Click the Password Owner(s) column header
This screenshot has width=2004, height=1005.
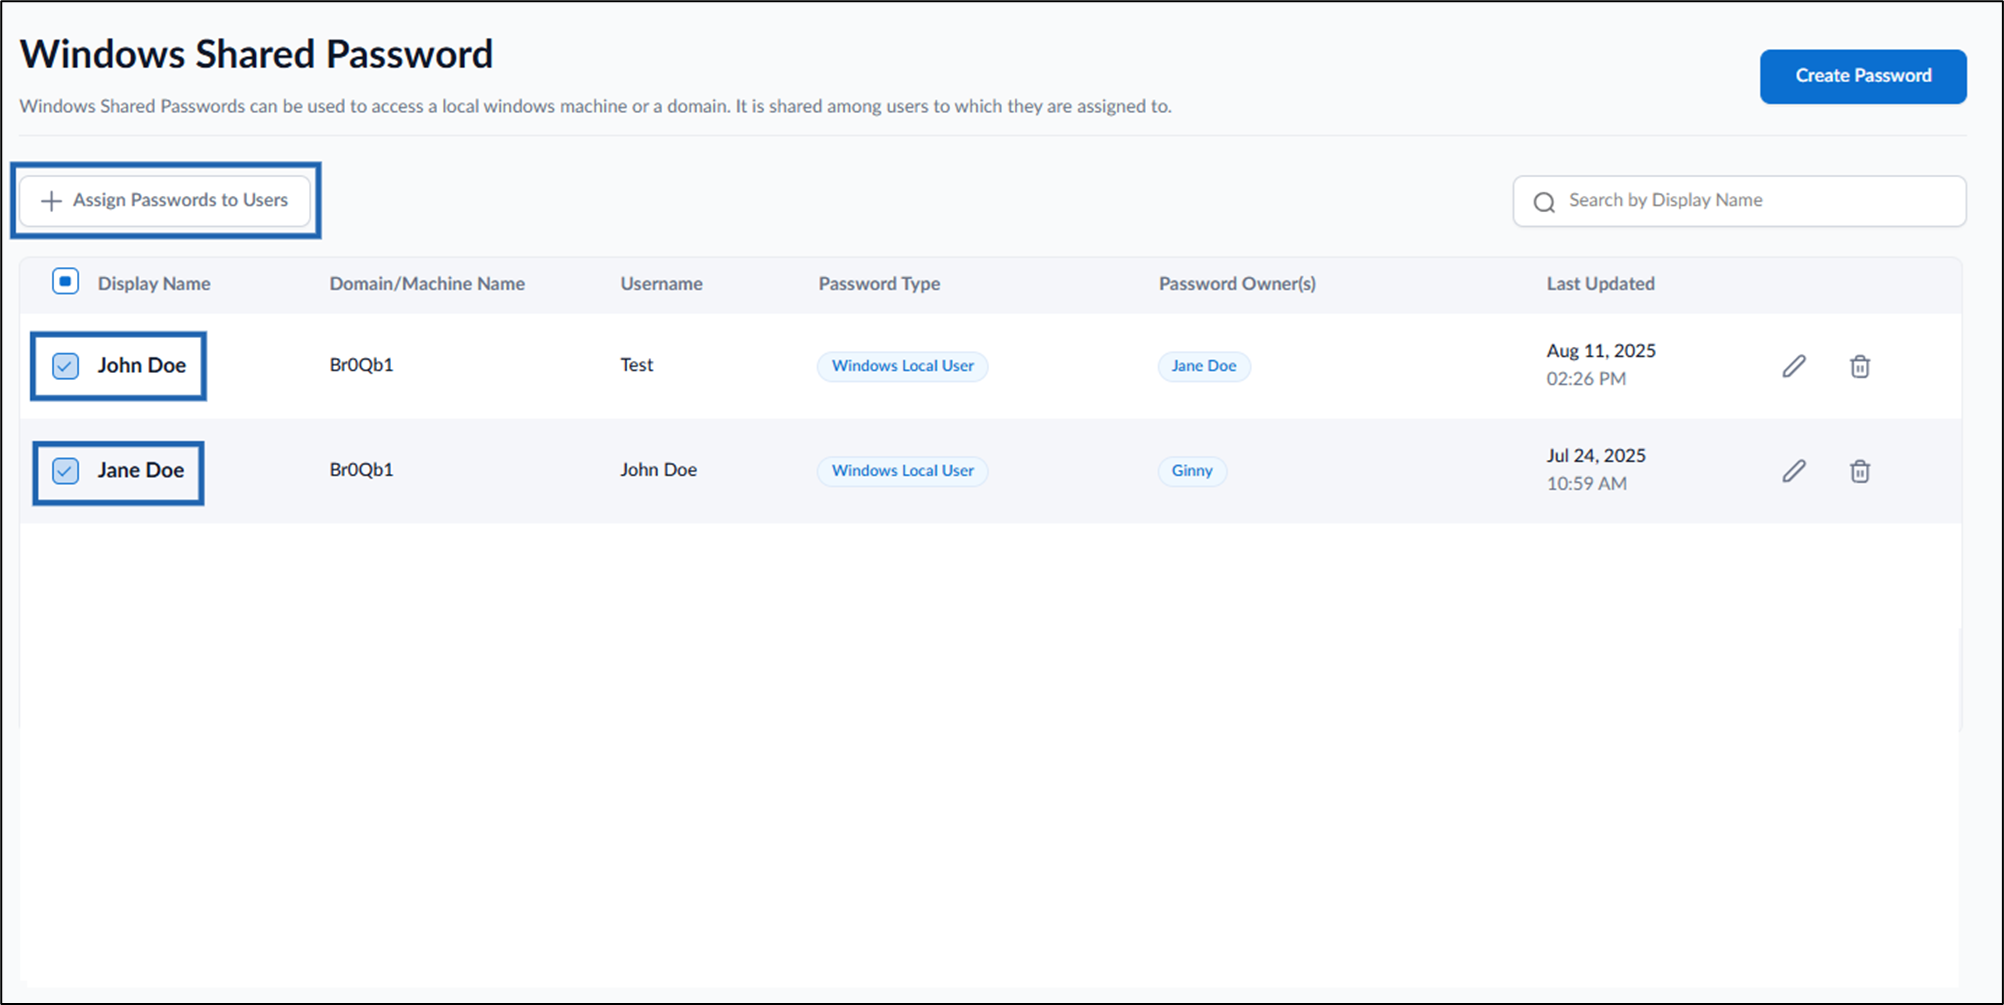1237,284
